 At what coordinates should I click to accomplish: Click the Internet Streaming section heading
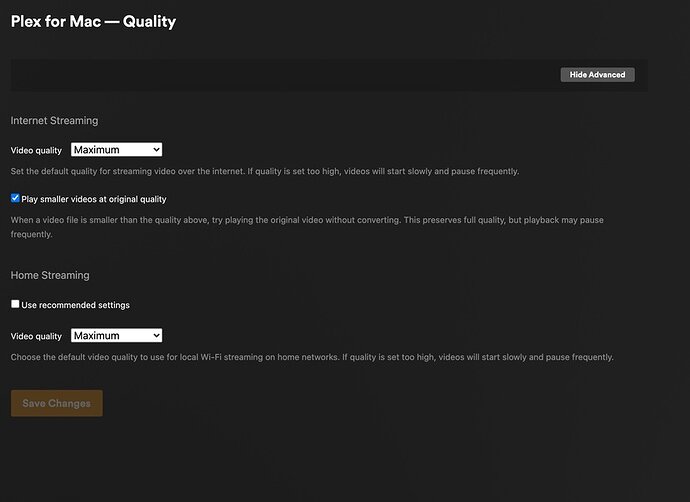(55, 121)
